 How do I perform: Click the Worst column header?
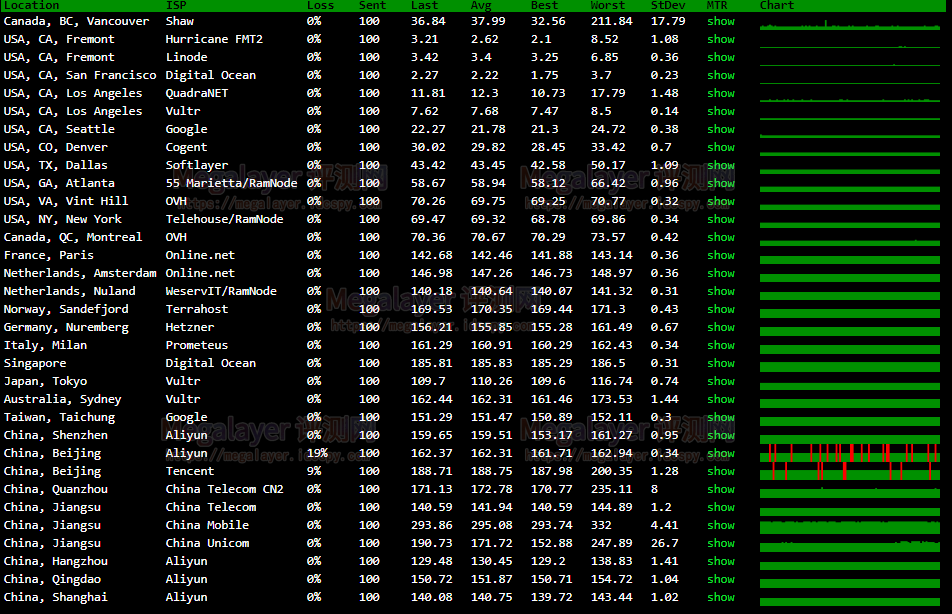[608, 5]
